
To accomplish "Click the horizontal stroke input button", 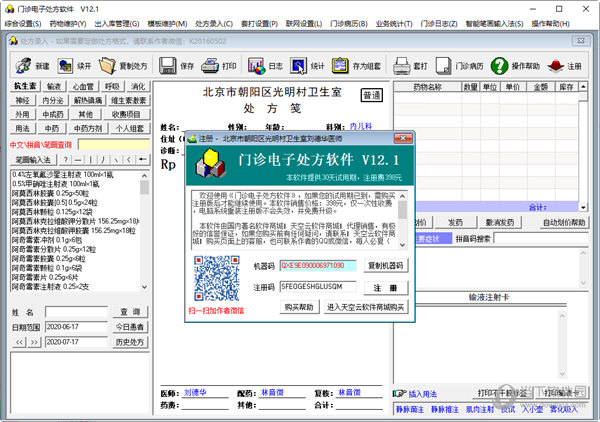I will click(78, 159).
